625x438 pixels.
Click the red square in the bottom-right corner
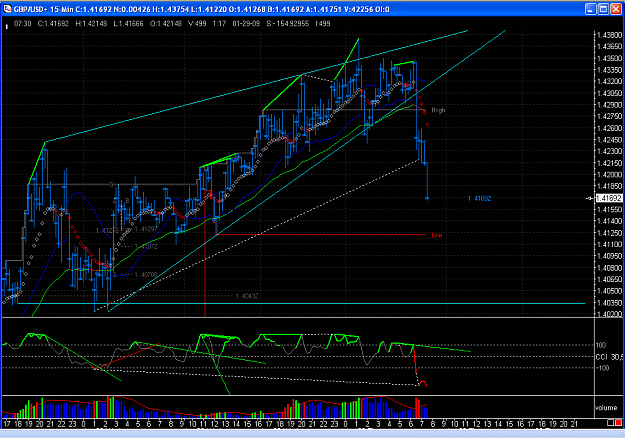click(x=619, y=423)
